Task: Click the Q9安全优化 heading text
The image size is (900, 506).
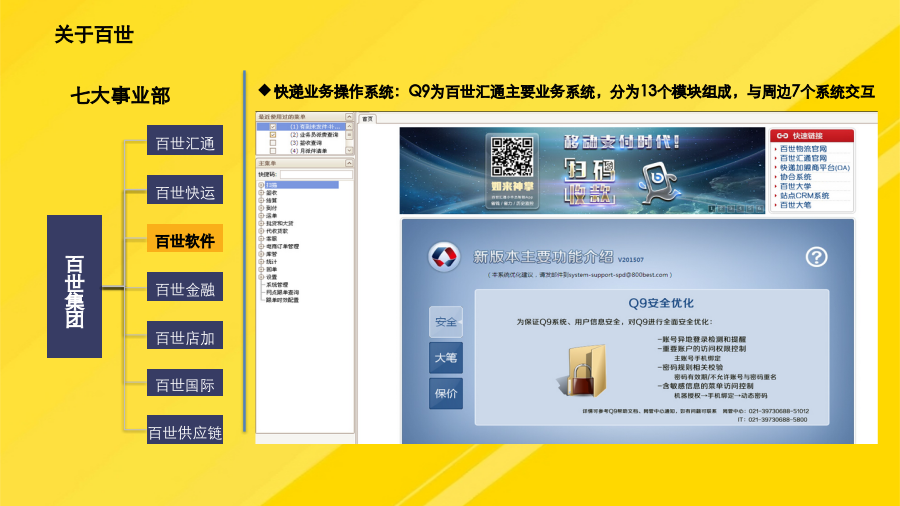Action: [661, 303]
